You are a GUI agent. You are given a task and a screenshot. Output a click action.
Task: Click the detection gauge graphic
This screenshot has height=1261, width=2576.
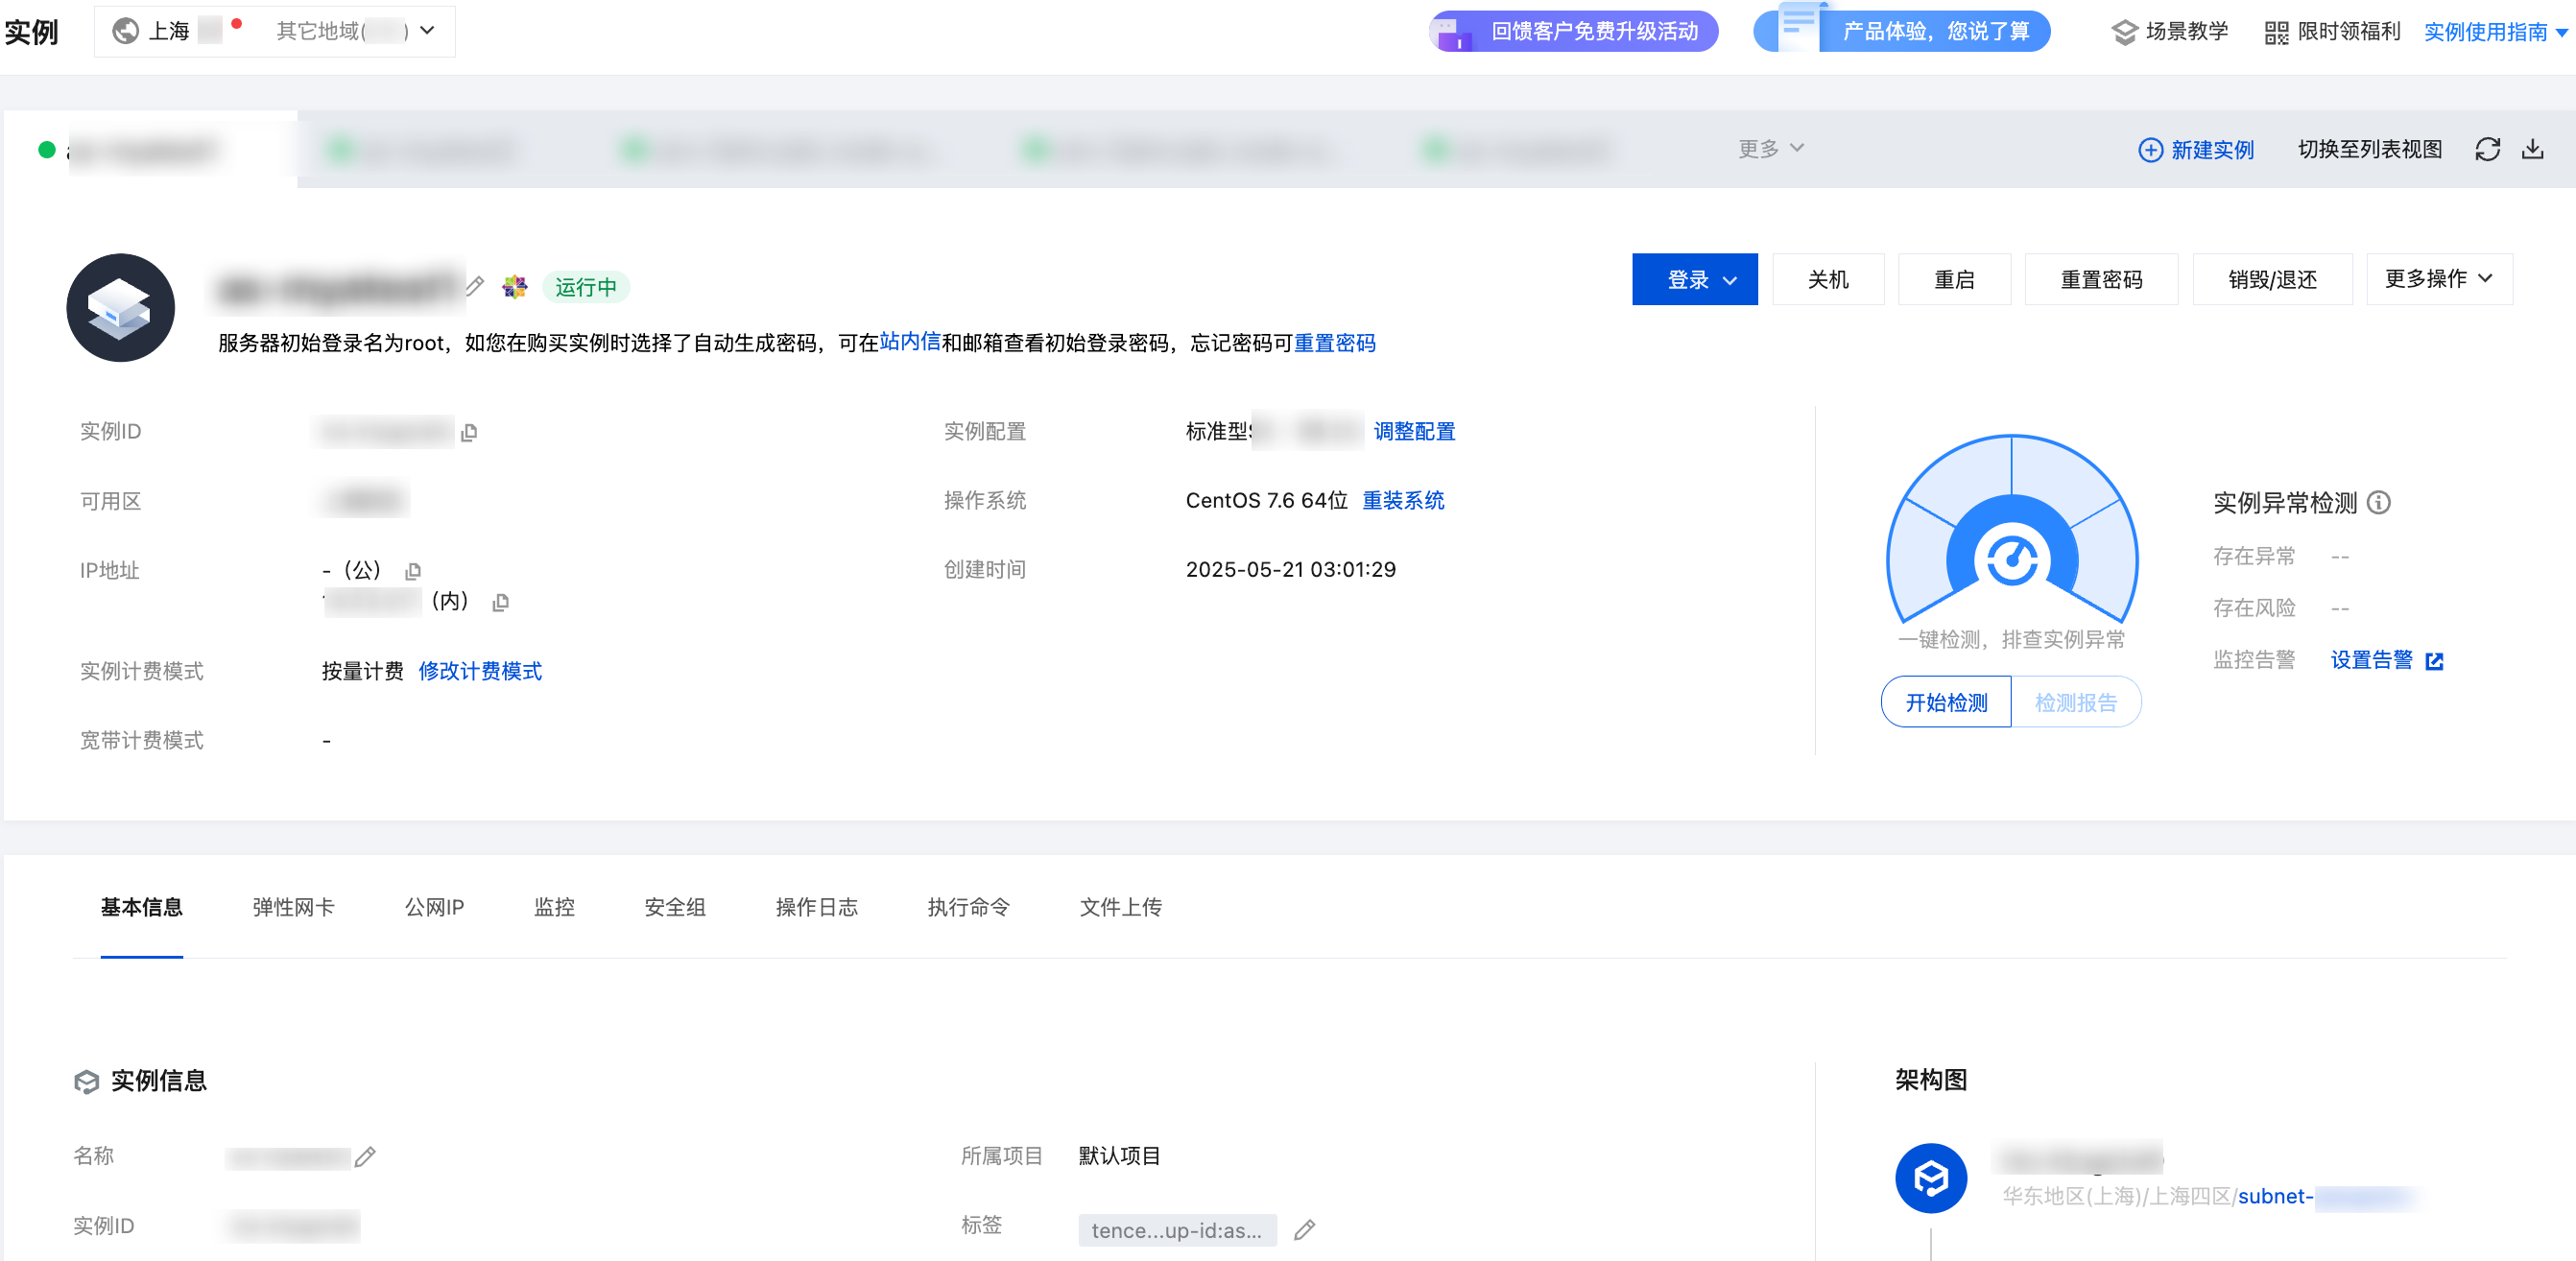coord(2012,529)
